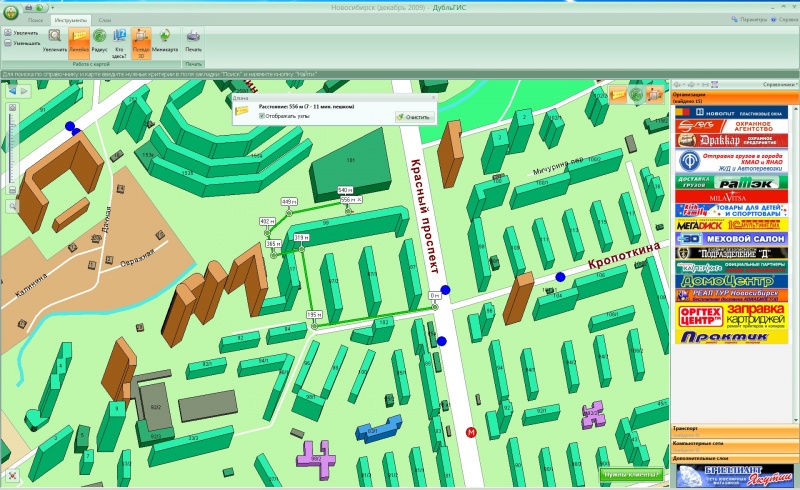Toggle the Псевдо 3D view icon
The height and width of the screenshot is (490, 800).
[142, 40]
